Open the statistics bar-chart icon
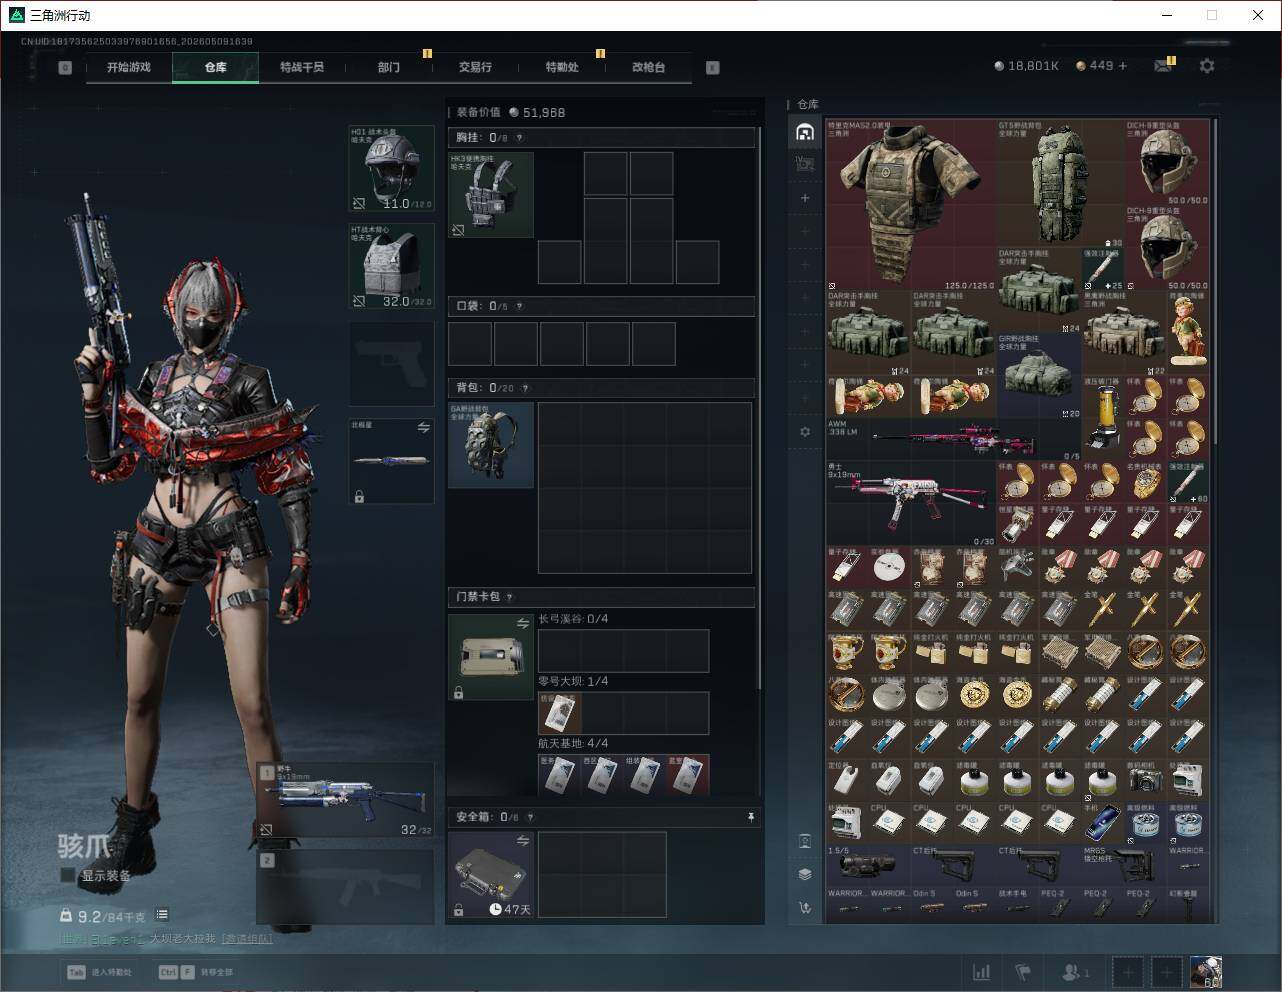Viewport: 1282px width, 992px height. 982,971
